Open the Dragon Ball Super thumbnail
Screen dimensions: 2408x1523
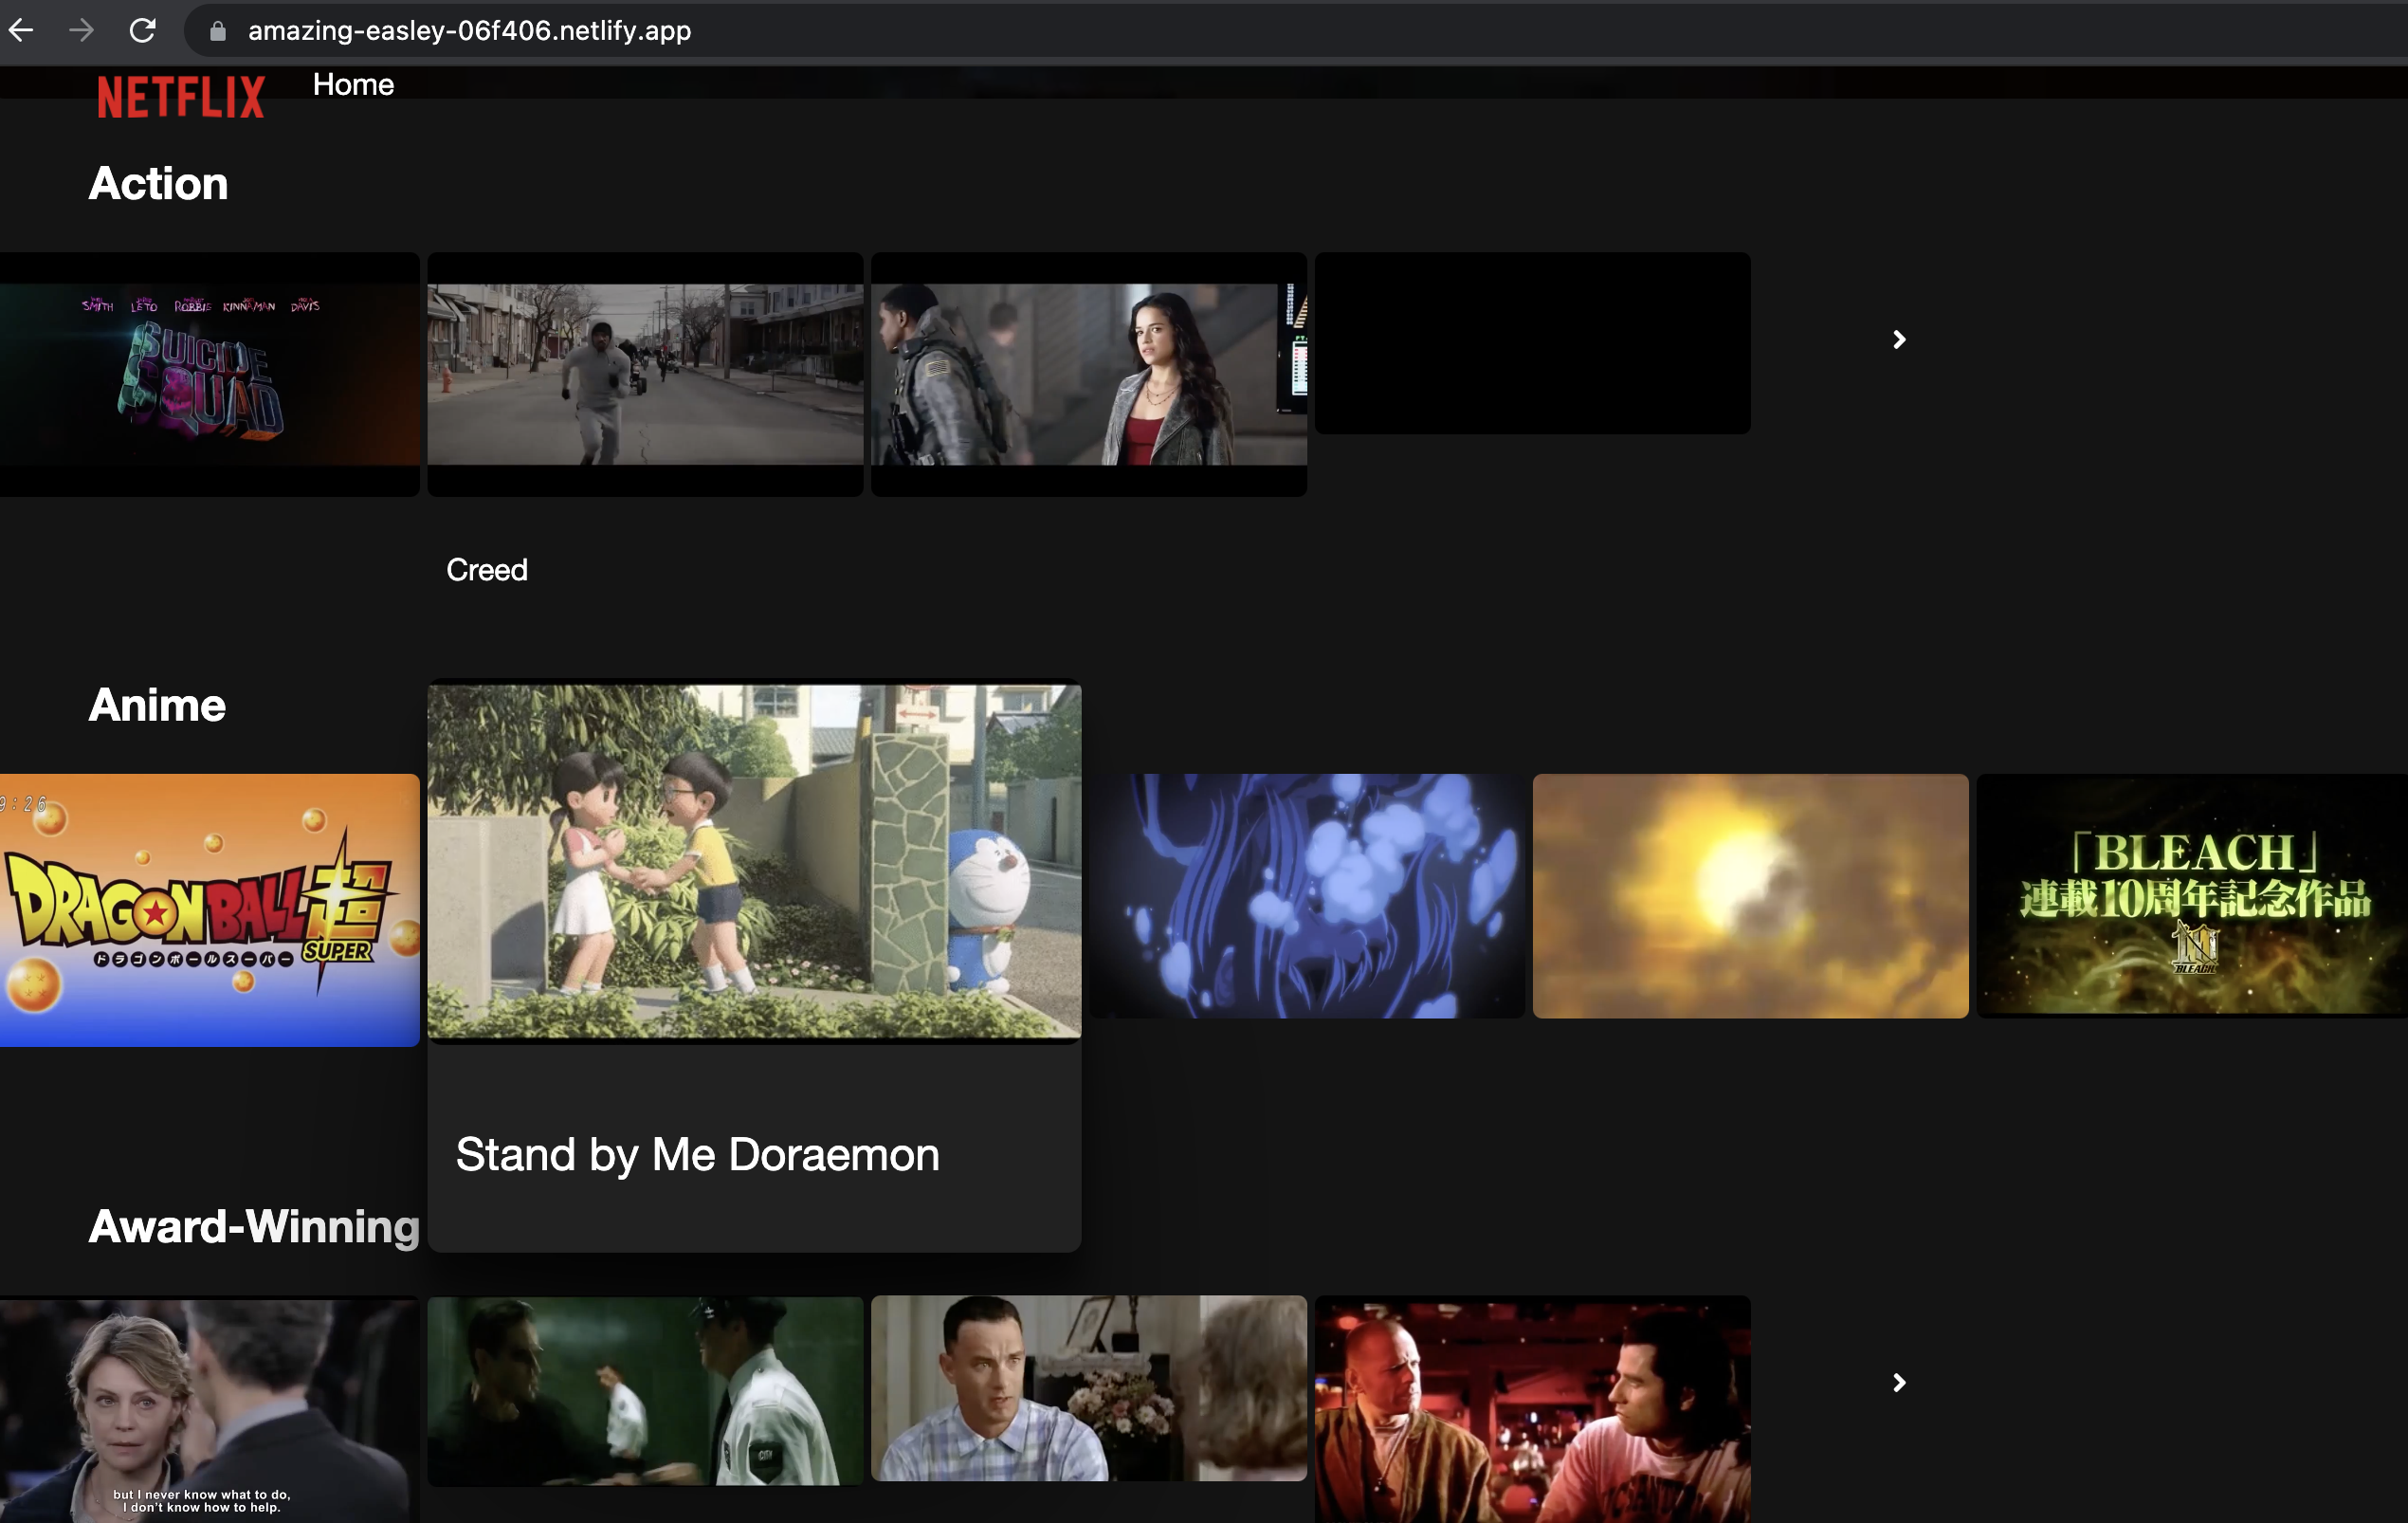click(x=209, y=910)
